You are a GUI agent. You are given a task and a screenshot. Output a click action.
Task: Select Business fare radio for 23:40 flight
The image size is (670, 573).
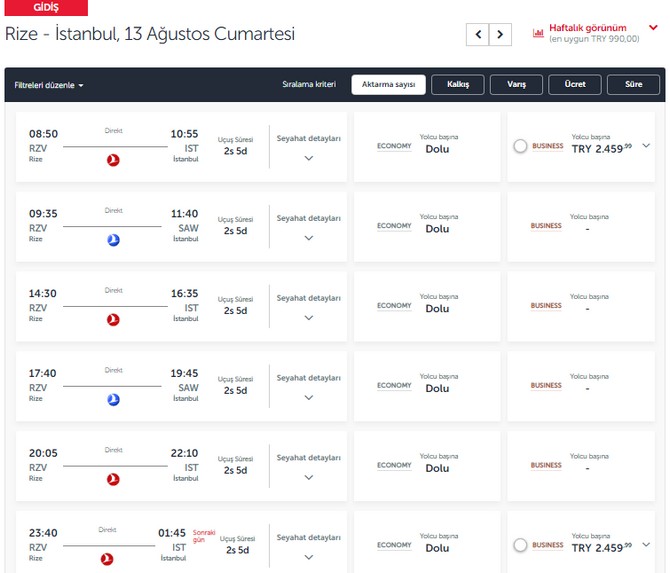[520, 545]
